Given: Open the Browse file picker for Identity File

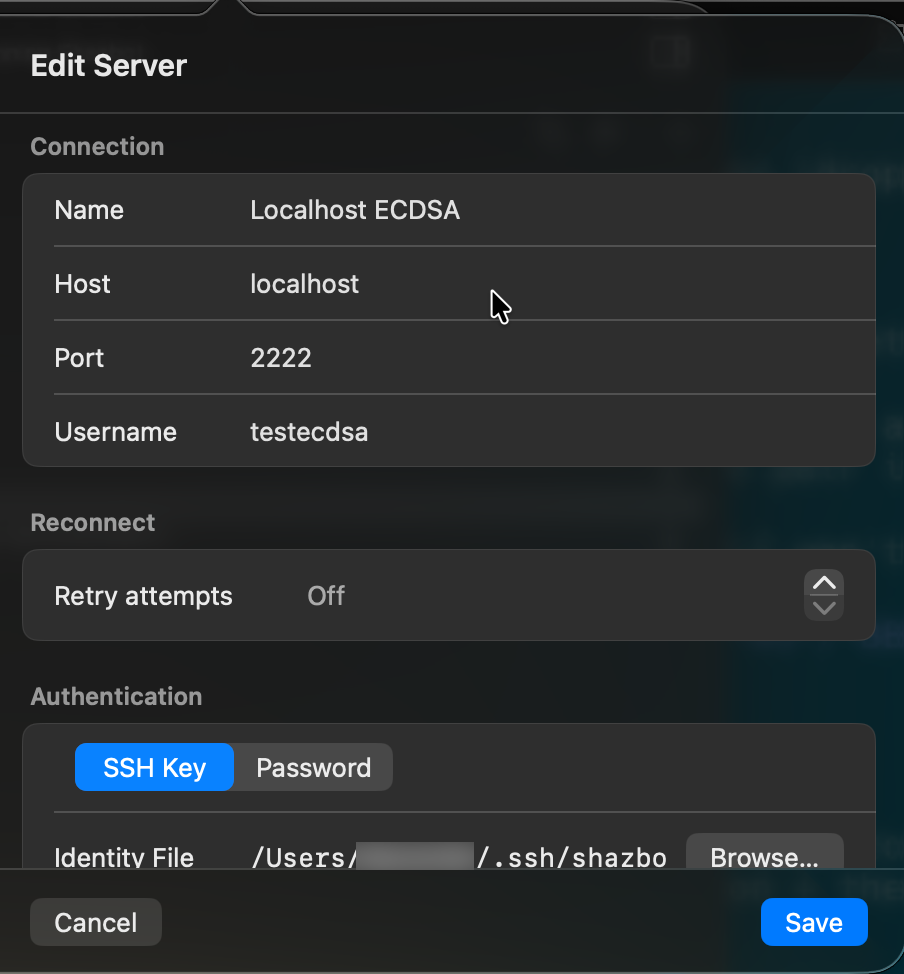Looking at the screenshot, I should 764,852.
